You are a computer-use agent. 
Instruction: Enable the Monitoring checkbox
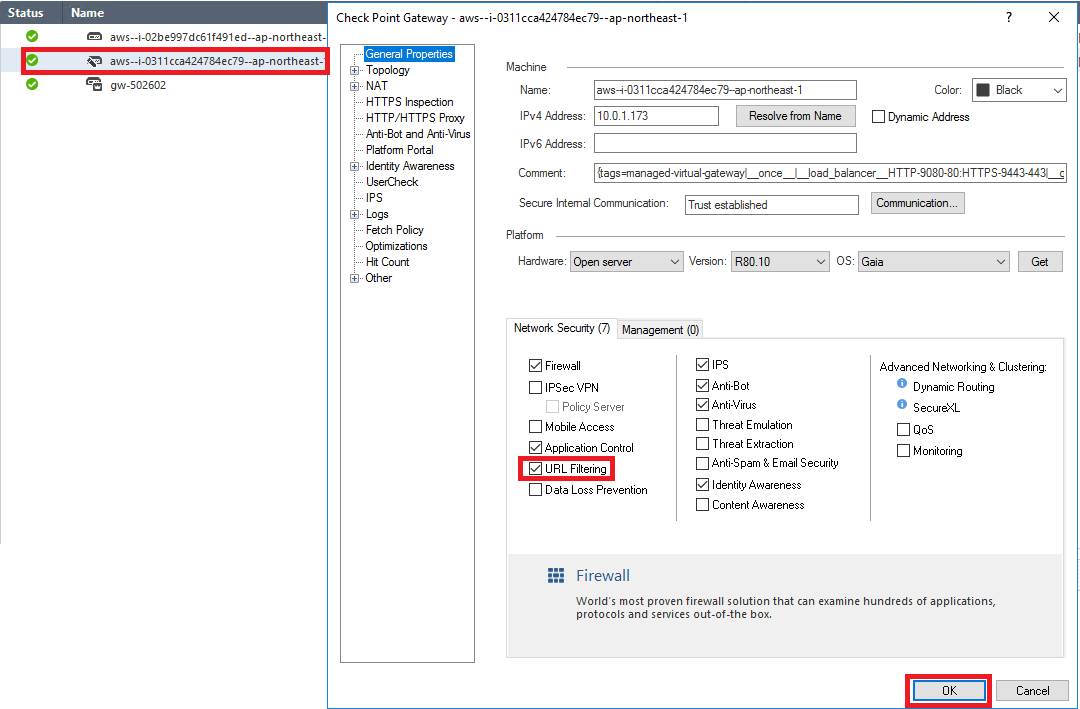click(904, 451)
